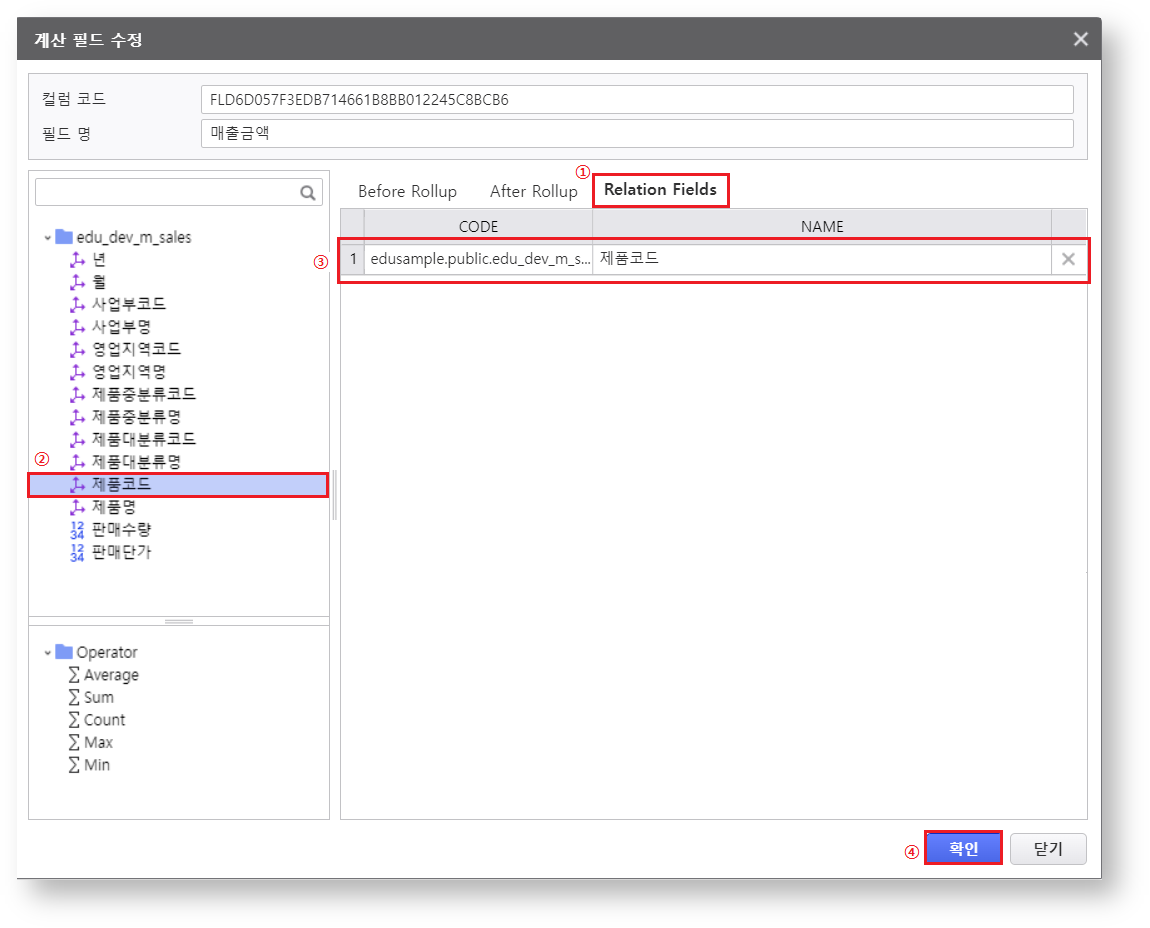Click the sigma icon beside Average
Screen dimensions: 1150x928
tap(73, 675)
